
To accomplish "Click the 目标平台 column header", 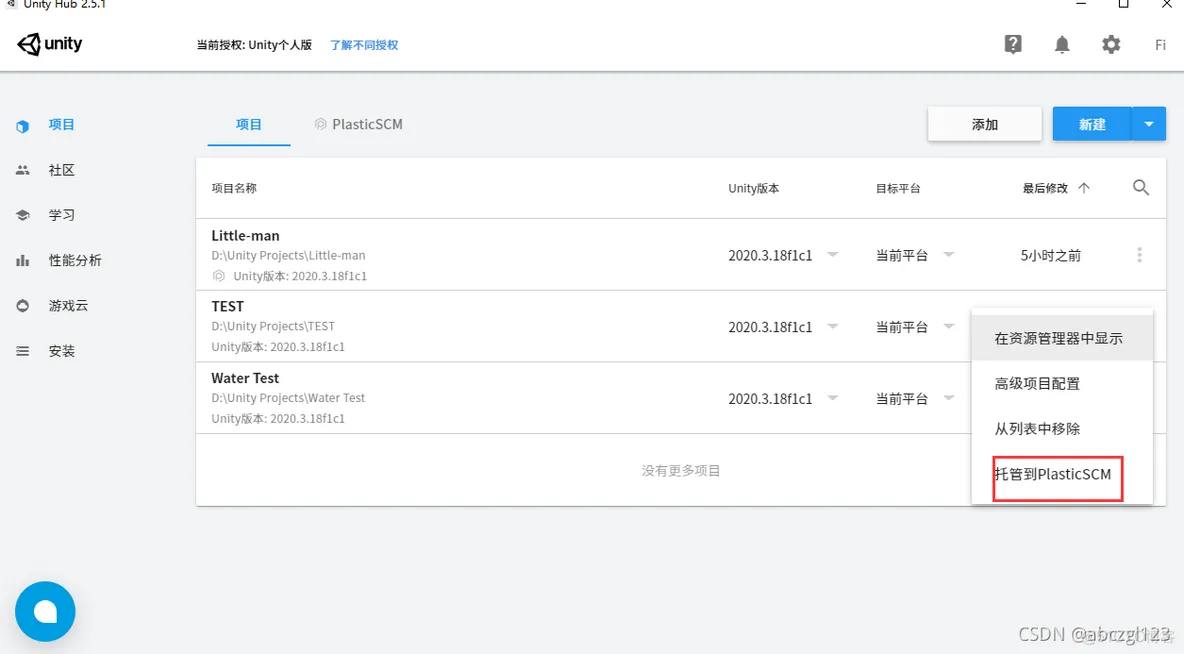I will 898,188.
